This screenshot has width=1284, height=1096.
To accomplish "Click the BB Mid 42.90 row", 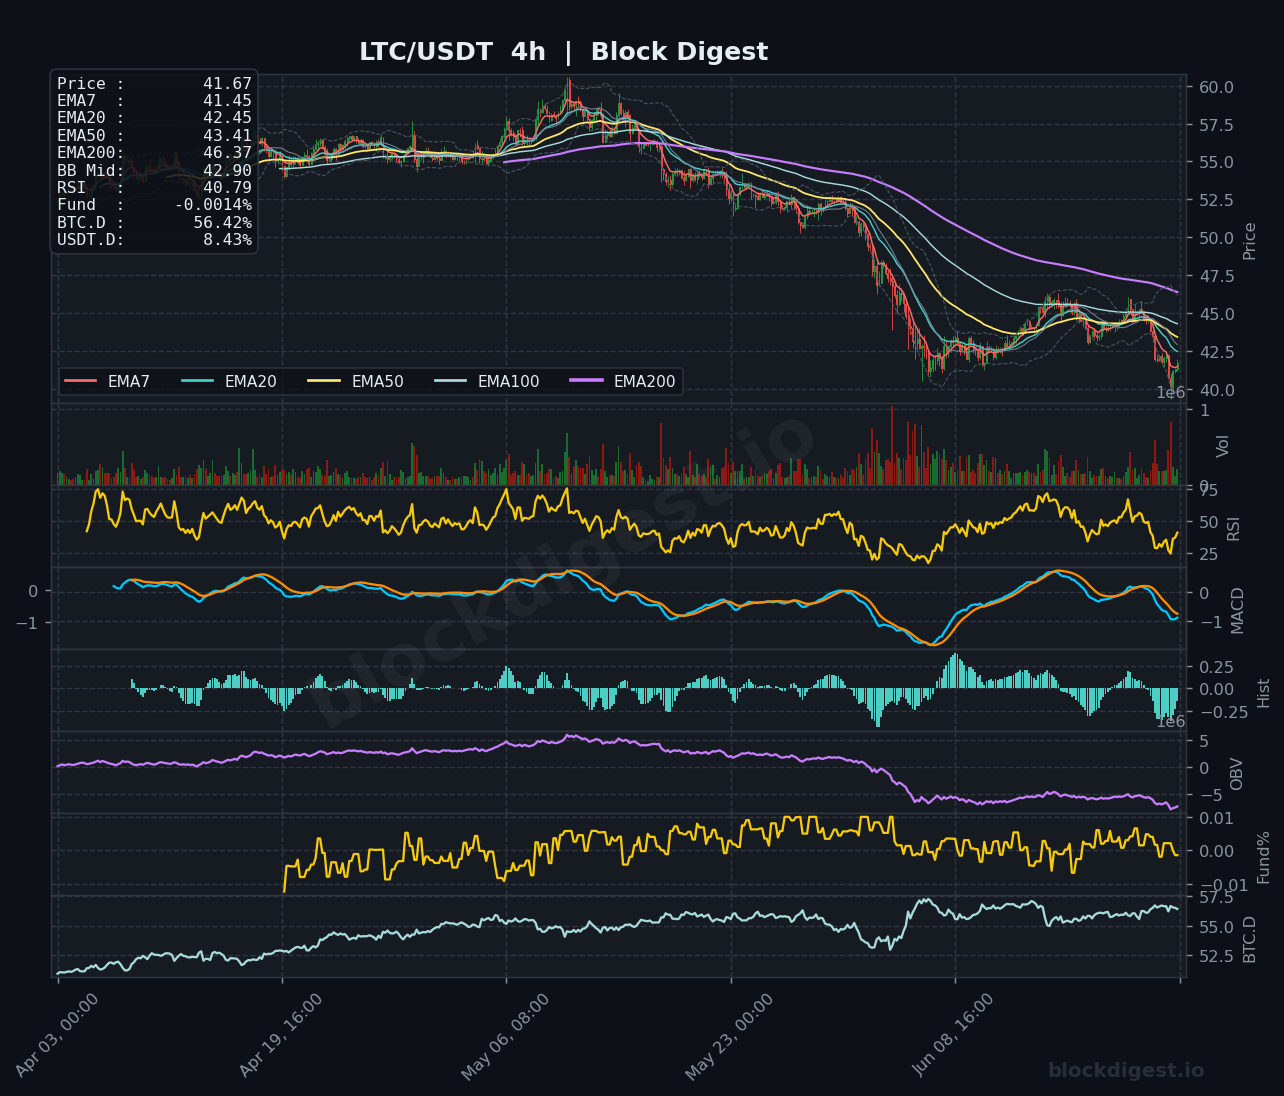I will [x=154, y=170].
